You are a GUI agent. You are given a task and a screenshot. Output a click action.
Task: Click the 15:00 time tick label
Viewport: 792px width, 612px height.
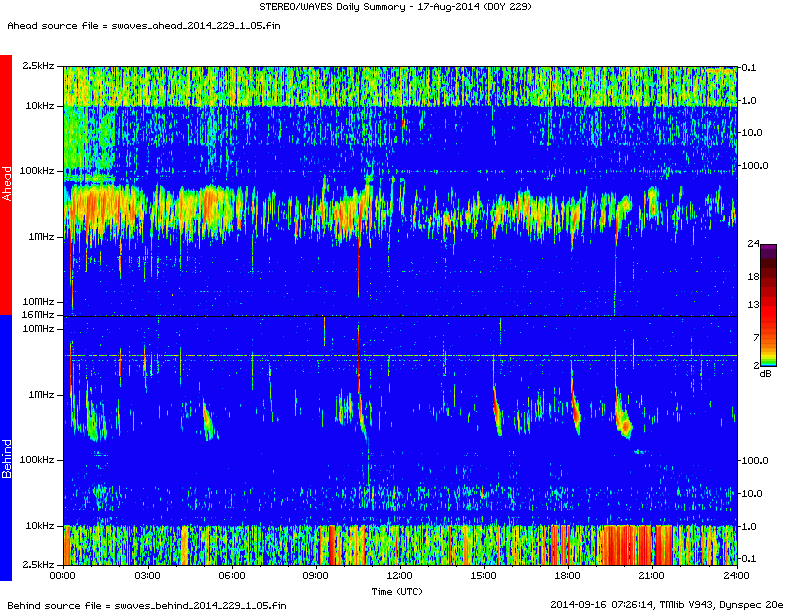[x=483, y=575]
